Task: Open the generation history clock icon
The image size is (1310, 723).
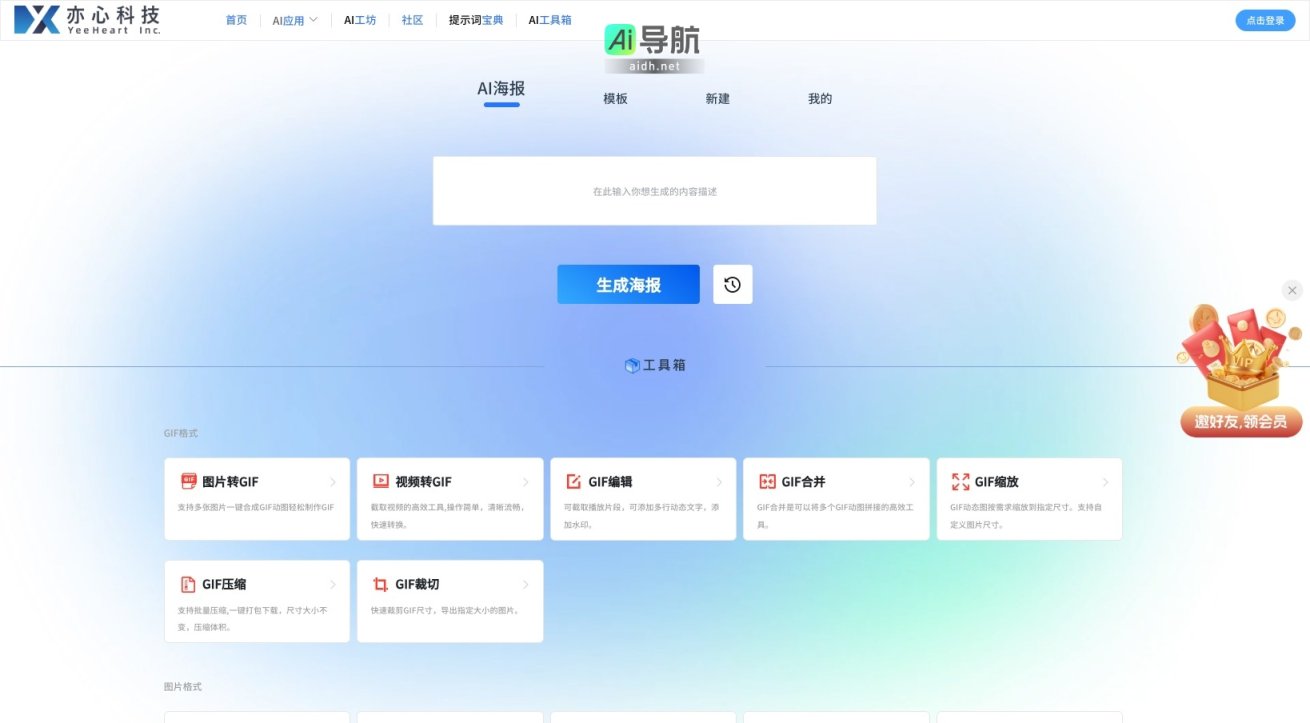Action: (x=732, y=283)
